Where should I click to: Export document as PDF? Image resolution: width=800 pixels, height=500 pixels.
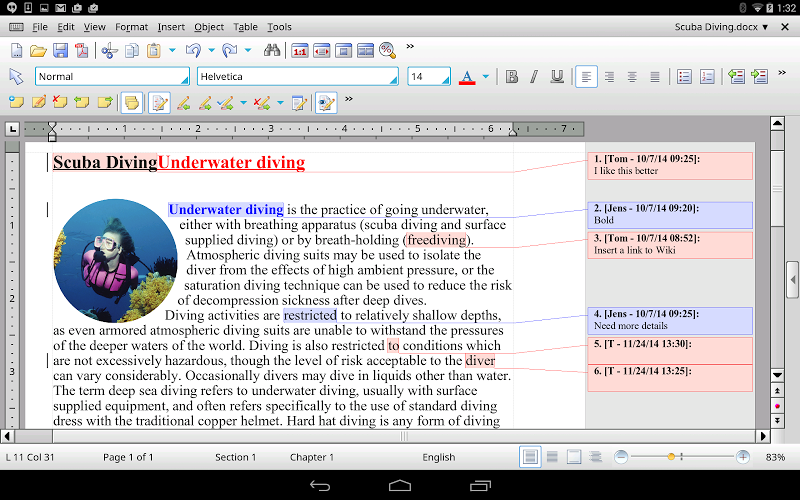[82, 50]
